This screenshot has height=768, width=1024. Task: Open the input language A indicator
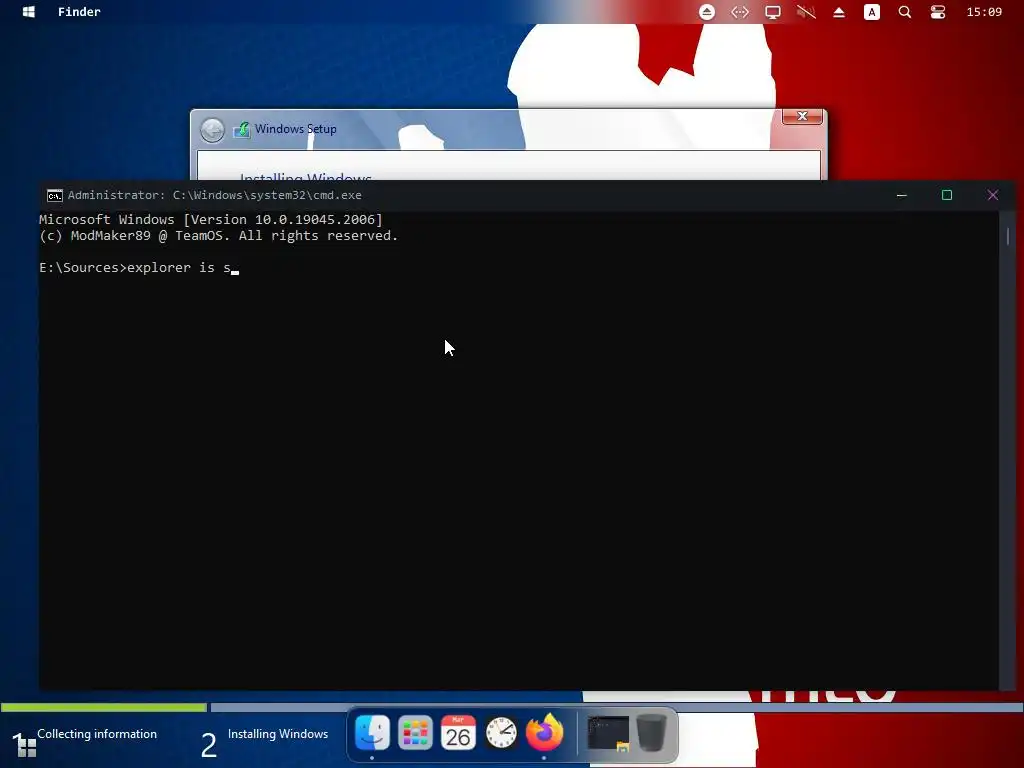coord(872,12)
